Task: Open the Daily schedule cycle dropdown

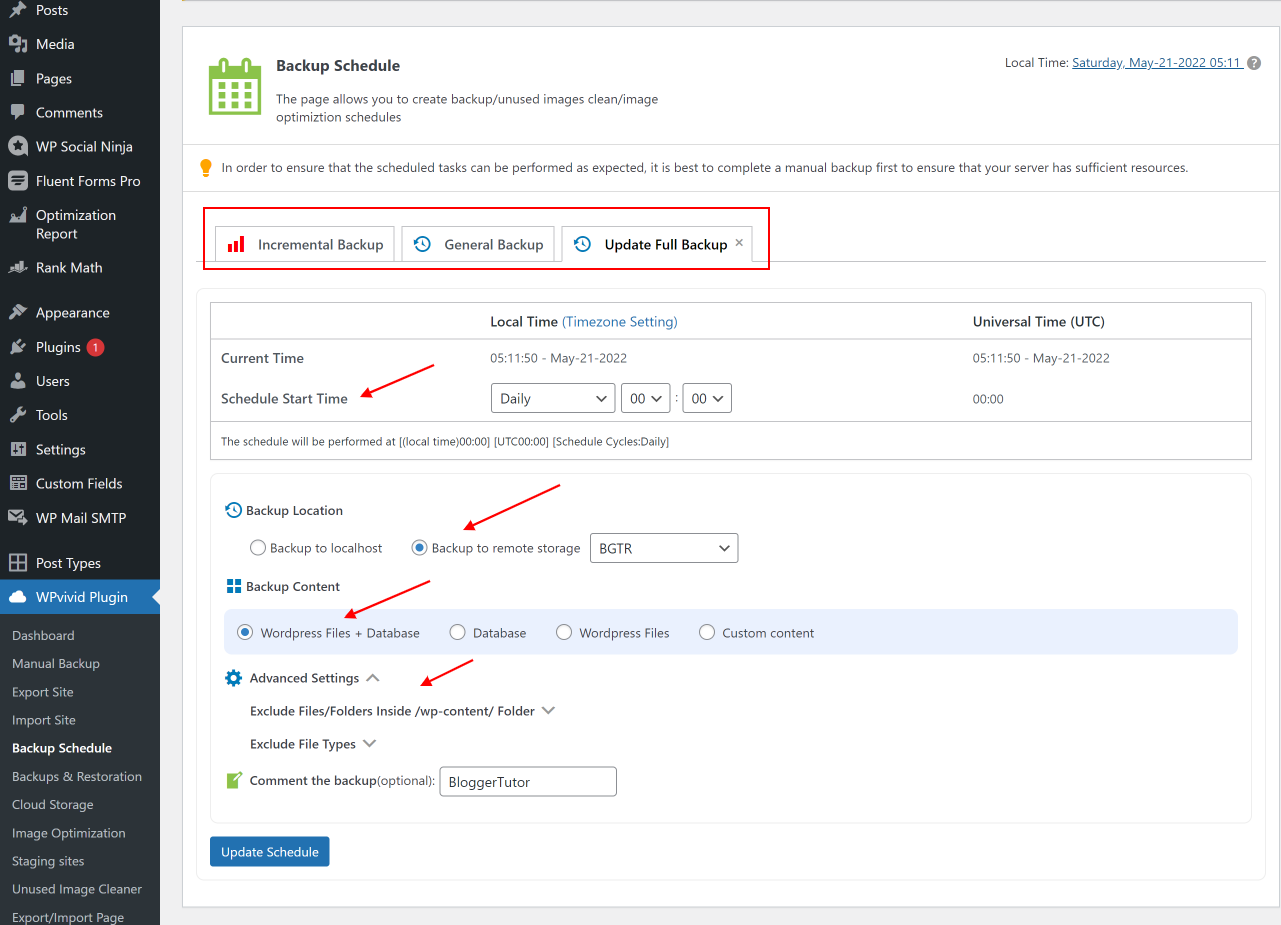Action: coord(553,398)
